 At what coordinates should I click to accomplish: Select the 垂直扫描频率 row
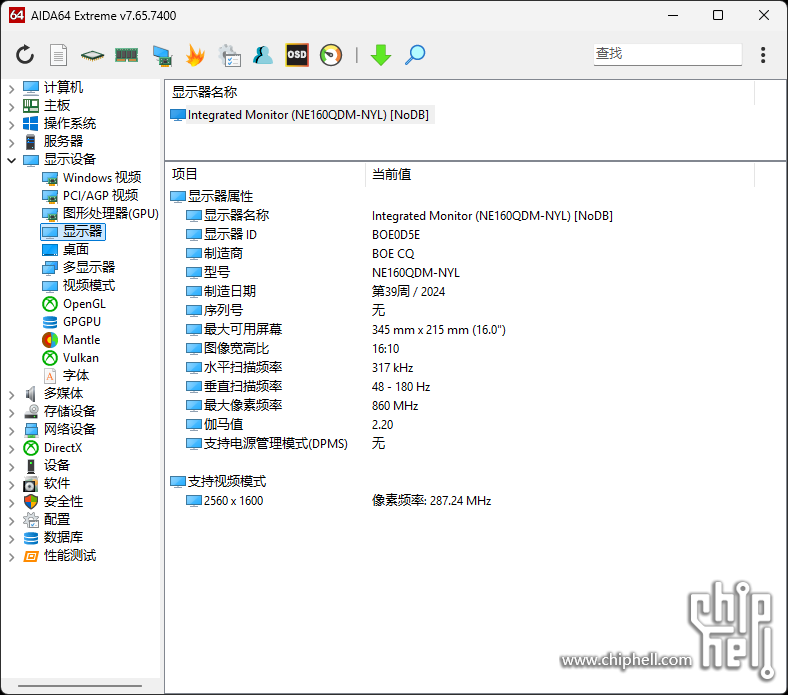pyautogui.click(x=243, y=386)
